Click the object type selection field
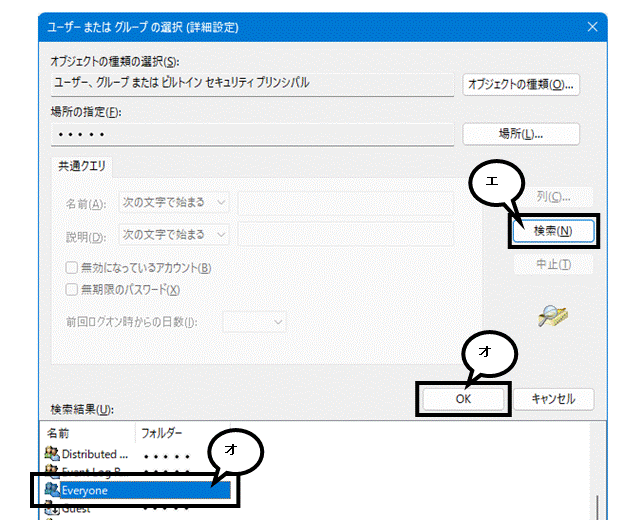Screen dimensions: 642x520 click(x=252, y=84)
